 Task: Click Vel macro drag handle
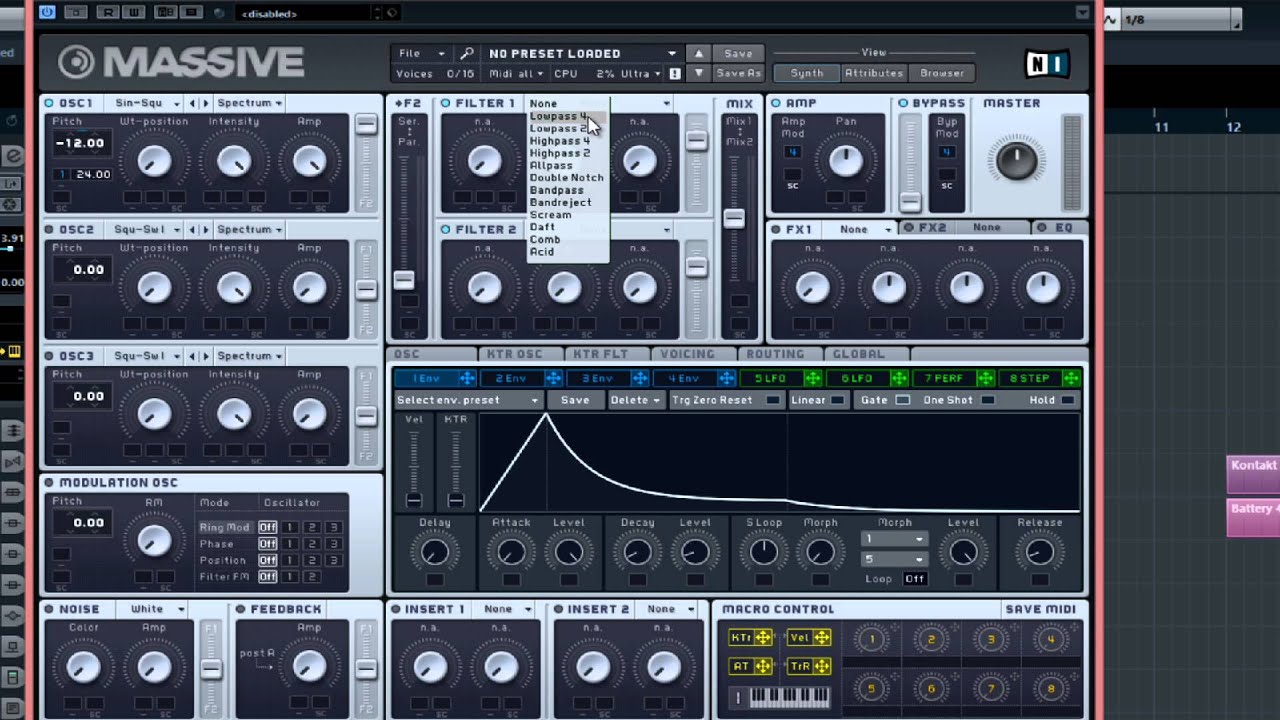click(822, 638)
